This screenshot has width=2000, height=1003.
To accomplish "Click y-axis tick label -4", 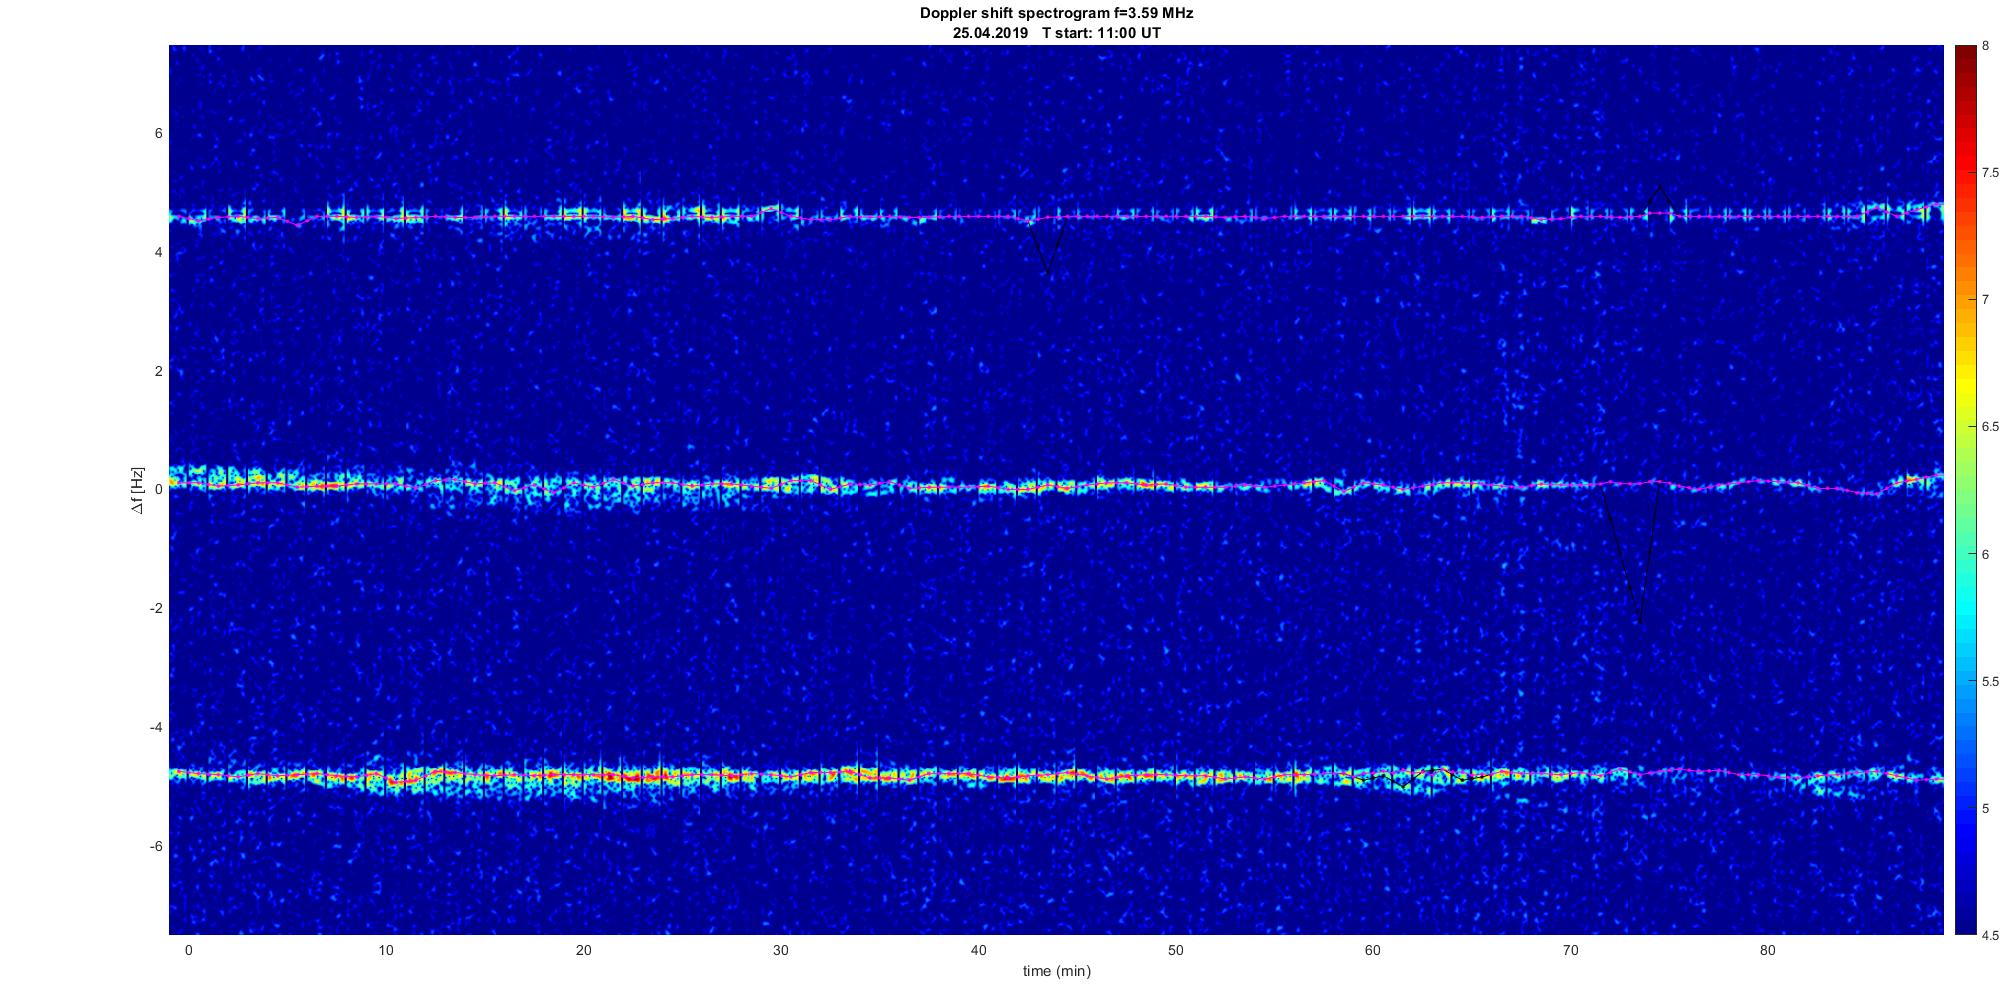I will pyautogui.click(x=156, y=727).
